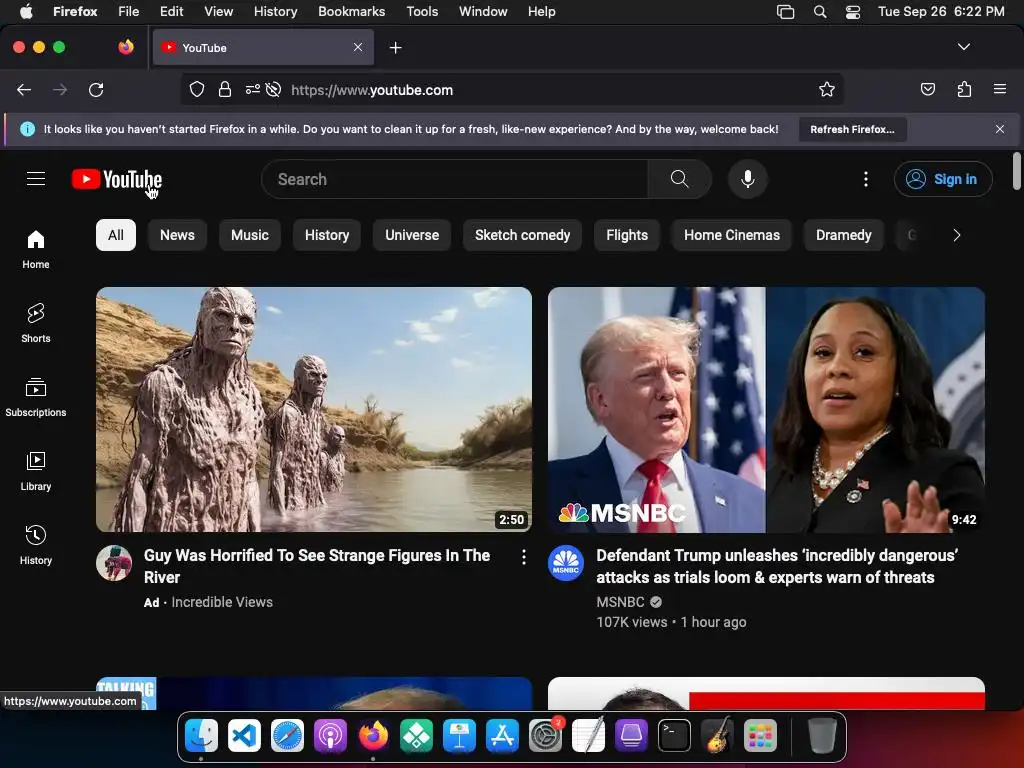Click the search magnifier button on YouTube
This screenshot has width=1024, height=768.
pyautogui.click(x=679, y=179)
